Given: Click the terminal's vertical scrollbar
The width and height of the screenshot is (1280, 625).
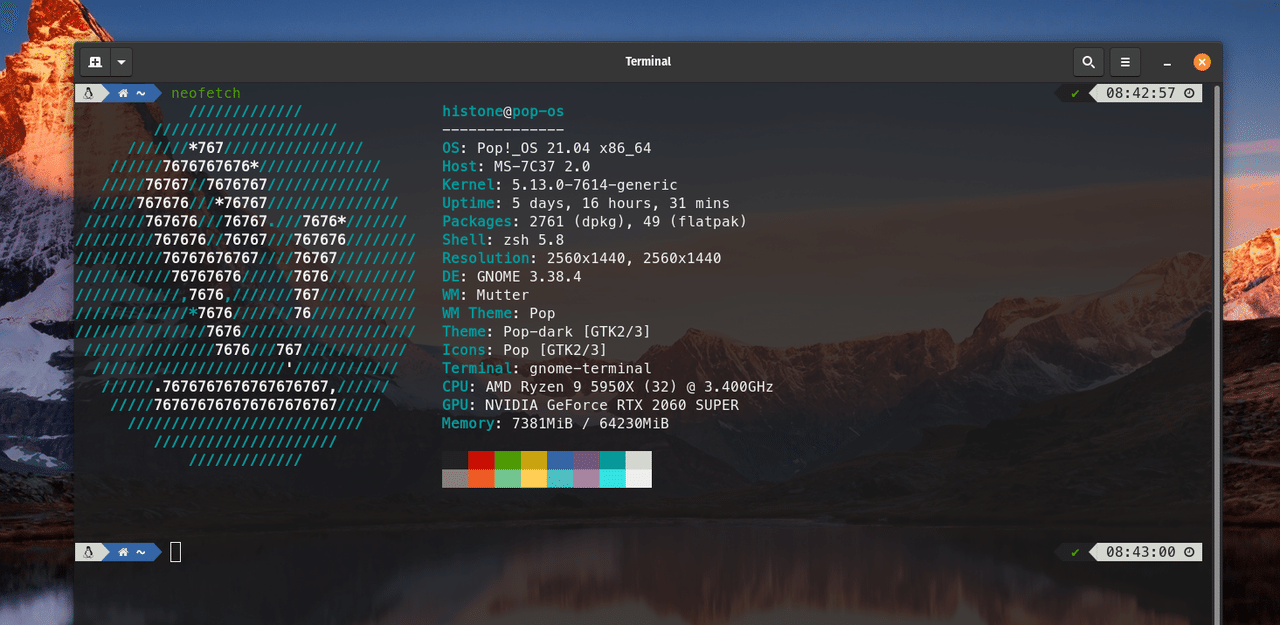Looking at the screenshot, I should click(x=1216, y=350).
